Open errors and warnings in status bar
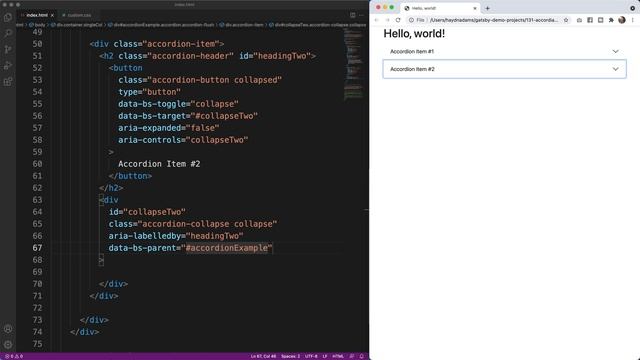 [x=14, y=356]
